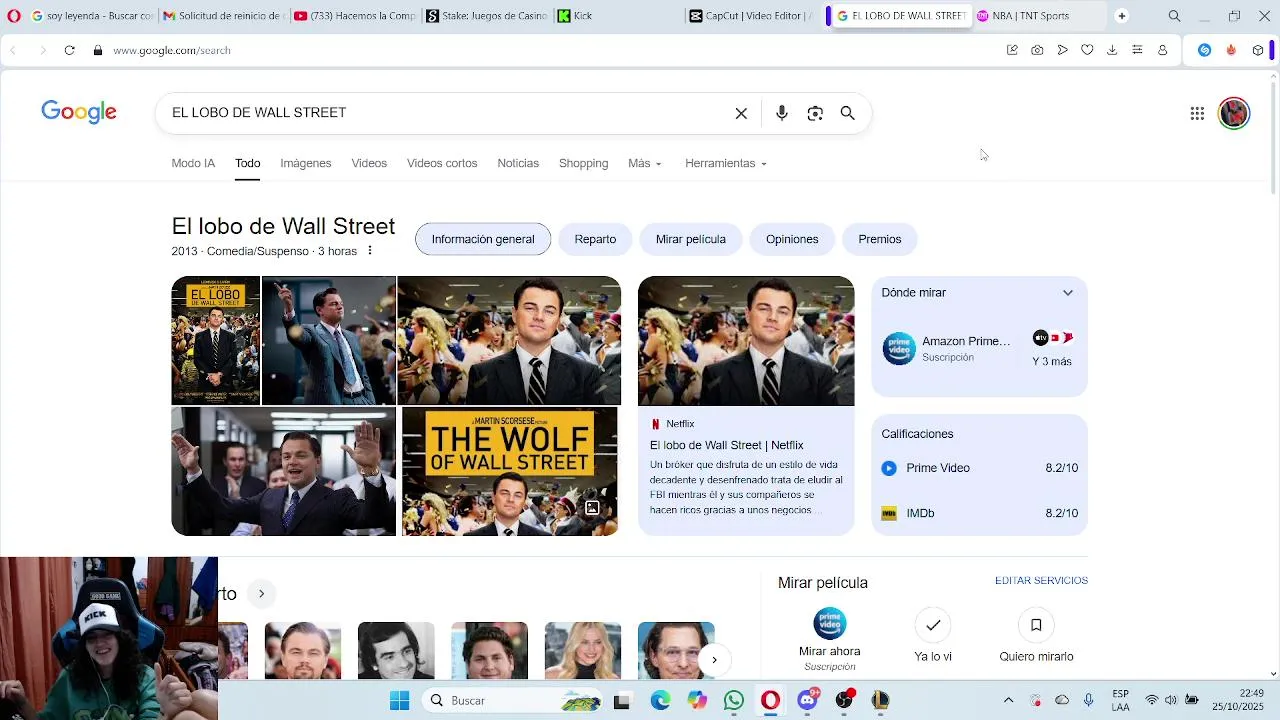
Task: Open 'The Wolf of Wall Street' title thumbnail
Action: point(510,471)
